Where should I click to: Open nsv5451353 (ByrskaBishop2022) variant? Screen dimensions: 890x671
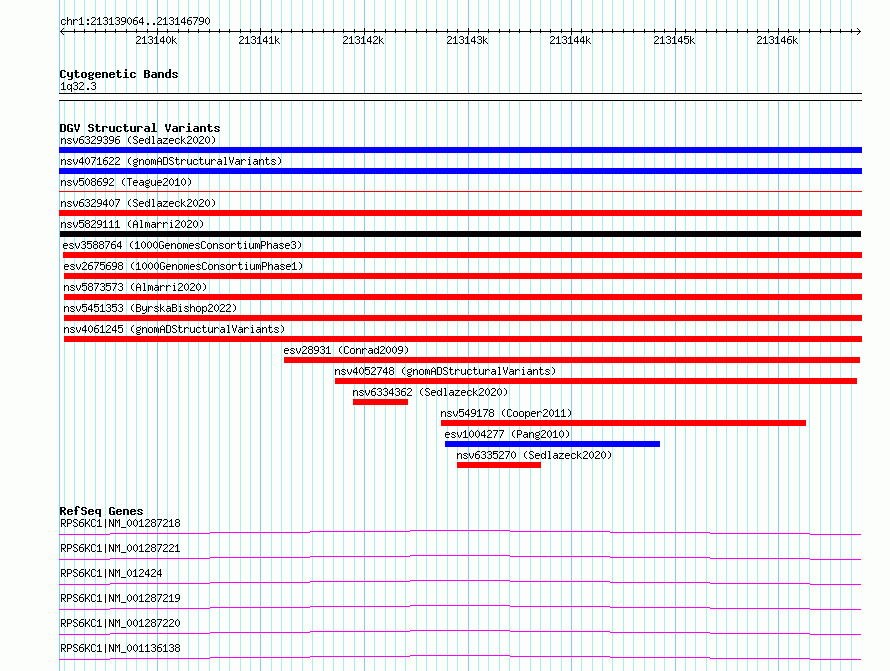click(x=150, y=308)
